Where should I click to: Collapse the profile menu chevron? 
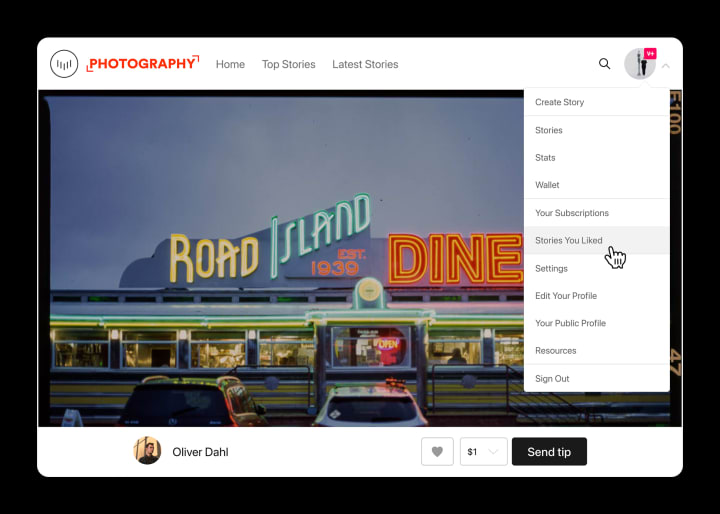point(665,66)
